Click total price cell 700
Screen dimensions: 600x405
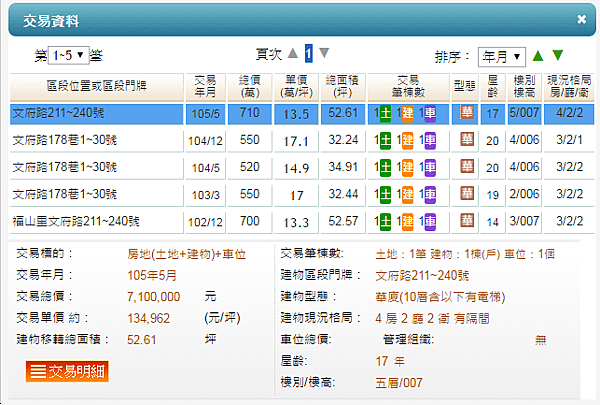(x=250, y=221)
